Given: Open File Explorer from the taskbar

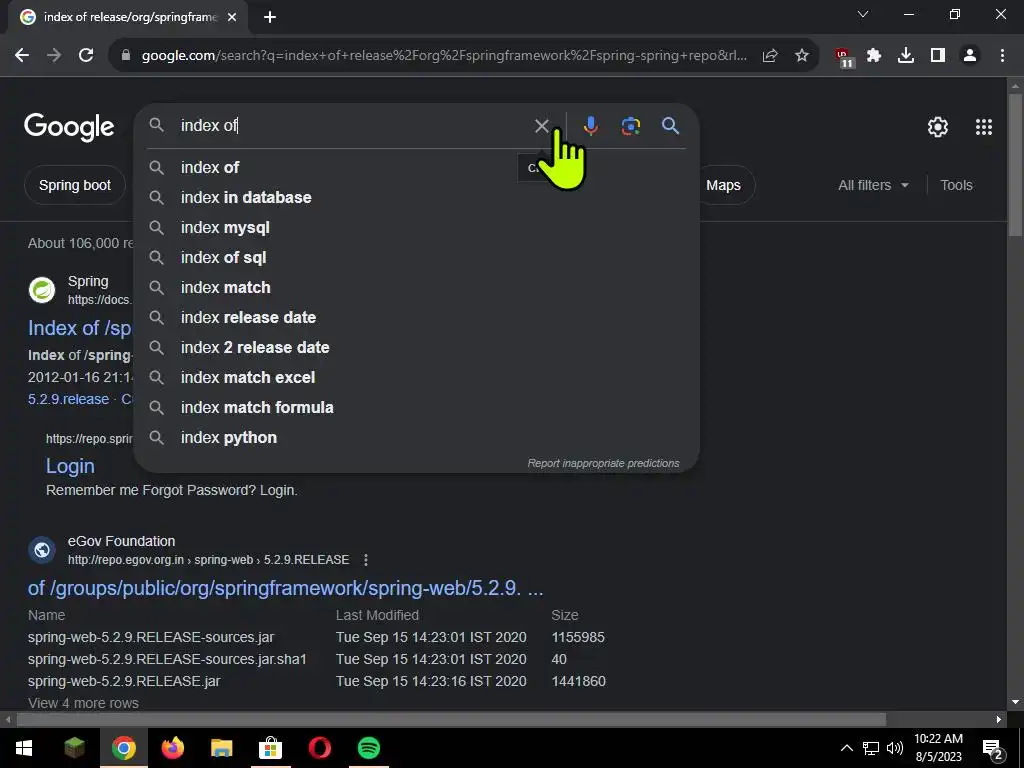Looking at the screenshot, I should [221, 748].
